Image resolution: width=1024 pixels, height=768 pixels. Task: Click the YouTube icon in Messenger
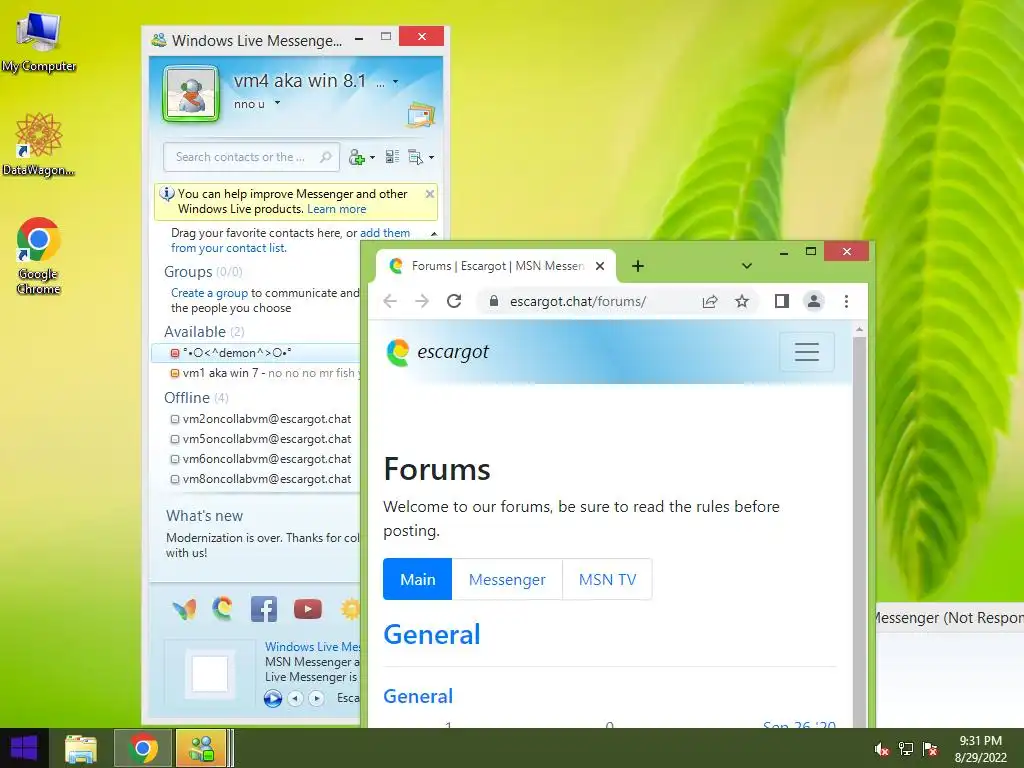tap(308, 609)
